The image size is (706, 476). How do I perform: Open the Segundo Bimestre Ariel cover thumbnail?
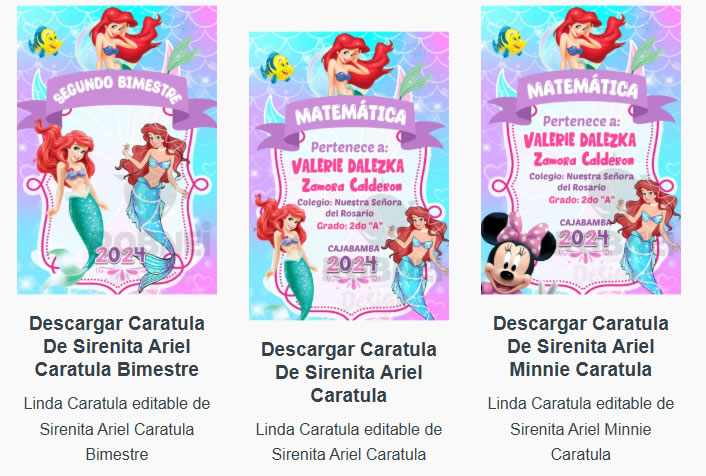pyautogui.click(x=117, y=150)
